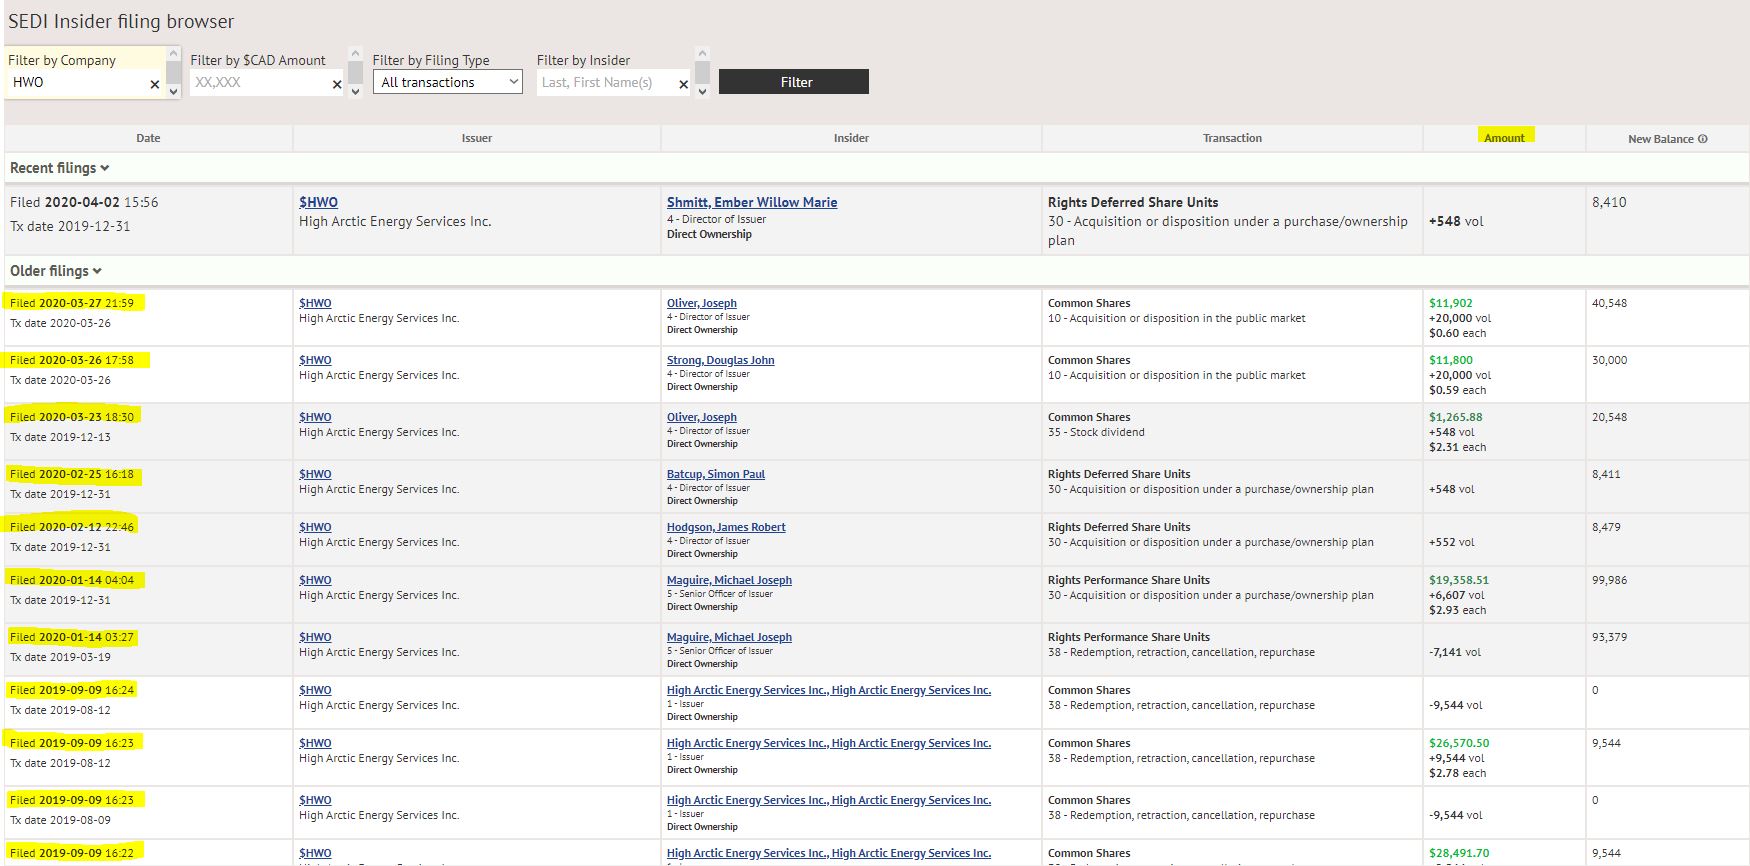The image size is (1750, 866).
Task: Open Shmitt, Ember Willow Marie insider link
Action: (751, 202)
